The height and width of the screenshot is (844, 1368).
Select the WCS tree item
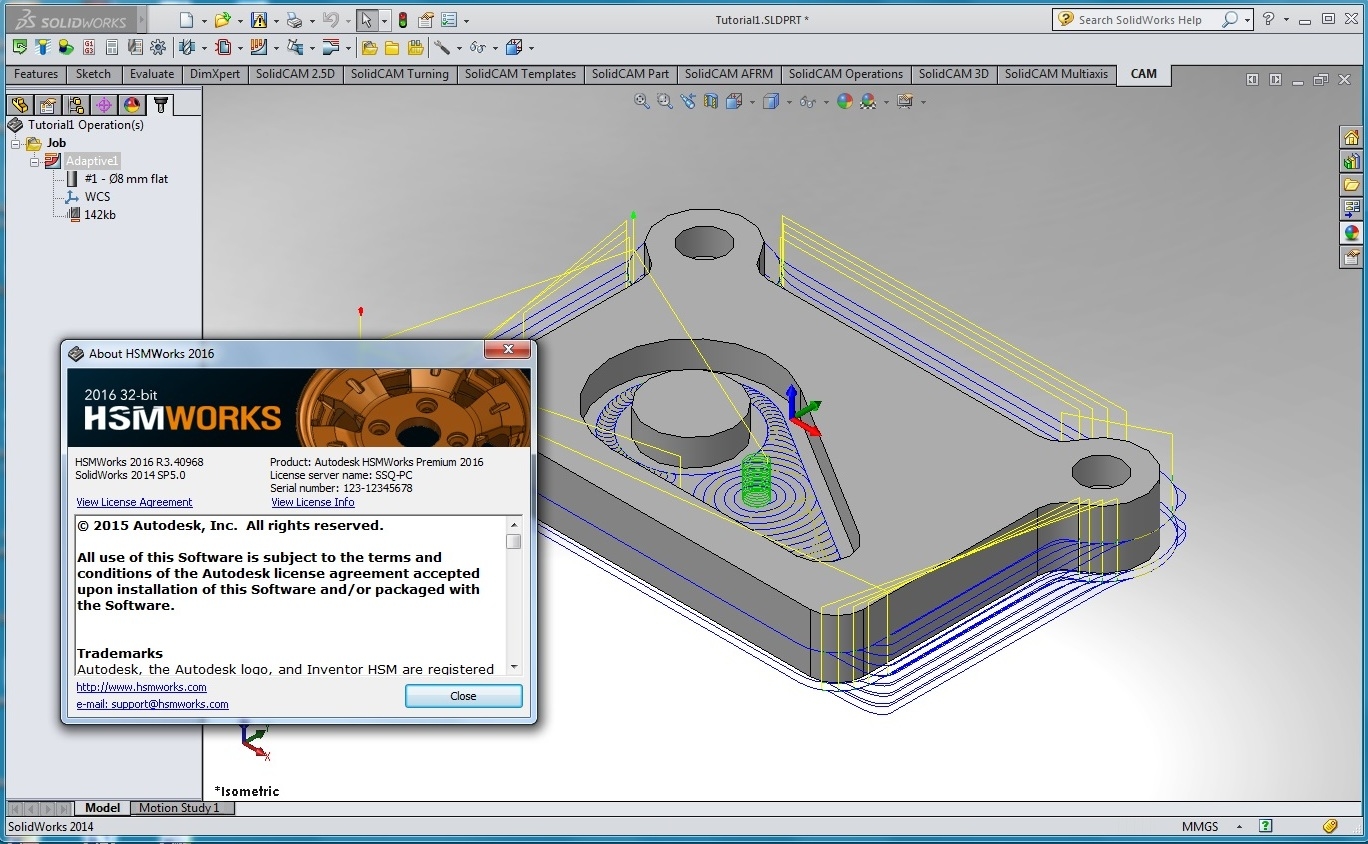click(x=97, y=197)
